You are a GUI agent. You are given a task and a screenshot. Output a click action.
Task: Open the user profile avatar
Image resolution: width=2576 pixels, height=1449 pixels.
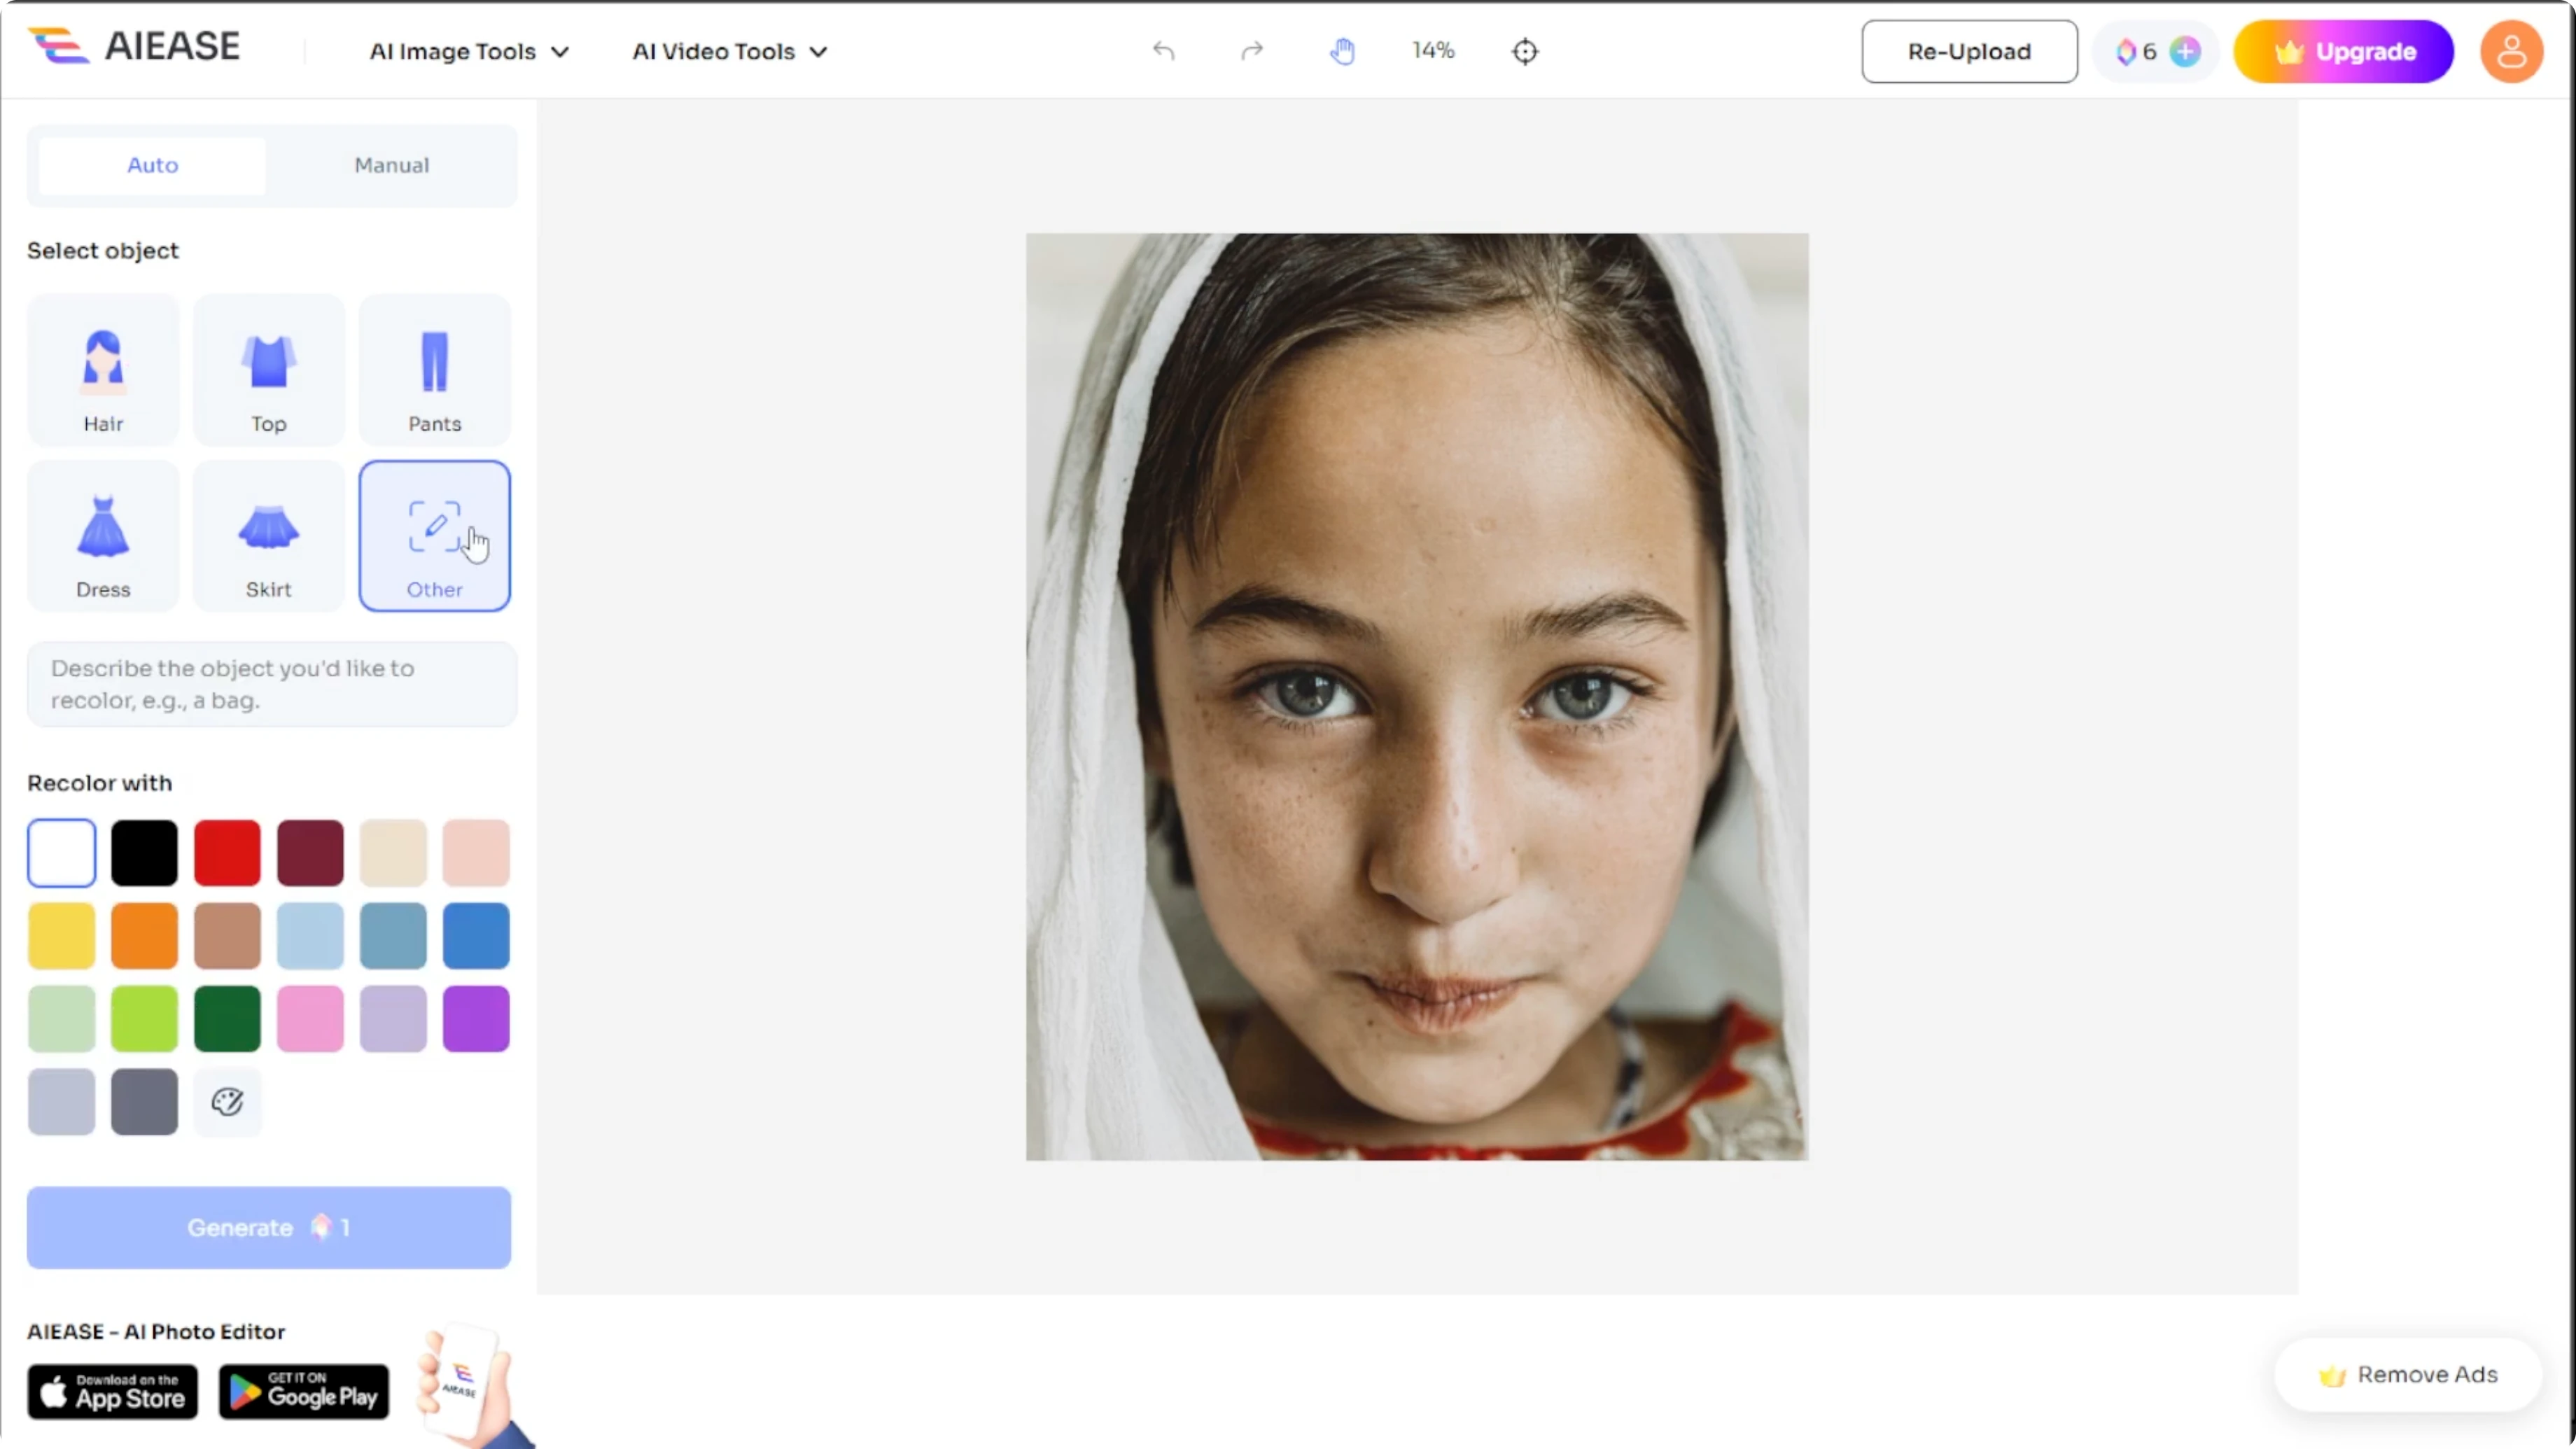coord(2511,51)
